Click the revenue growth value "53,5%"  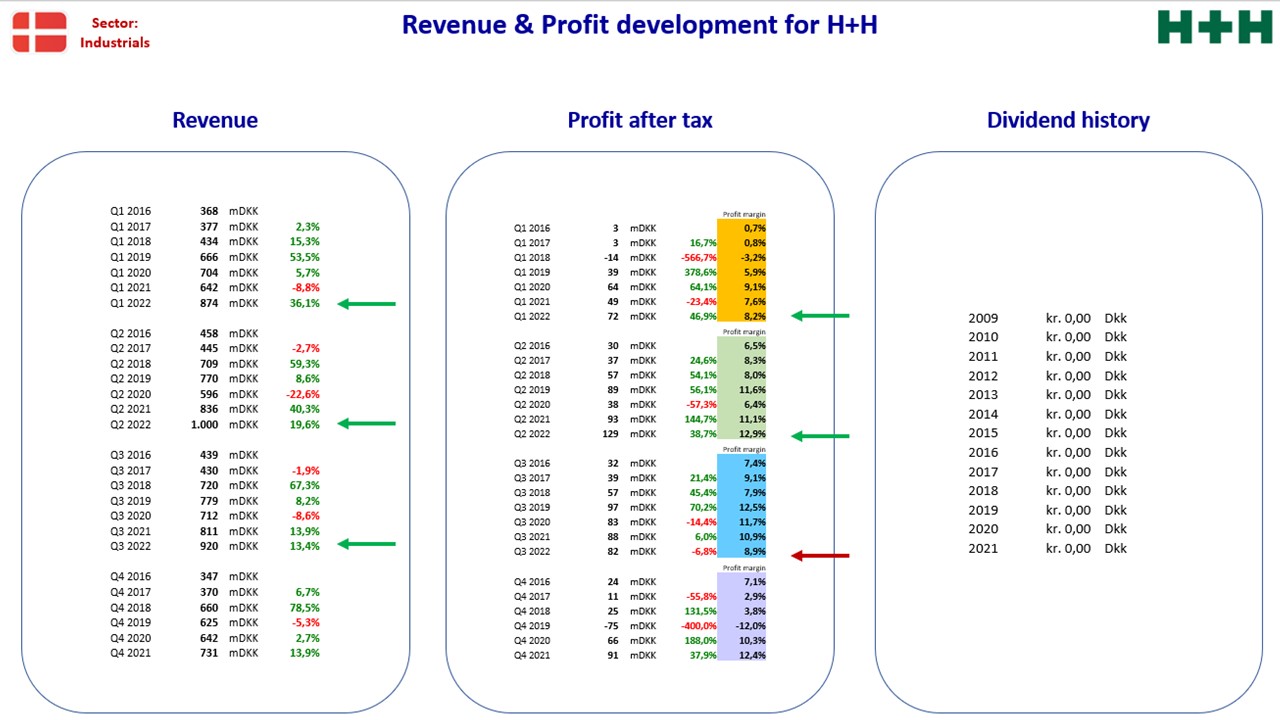click(304, 258)
